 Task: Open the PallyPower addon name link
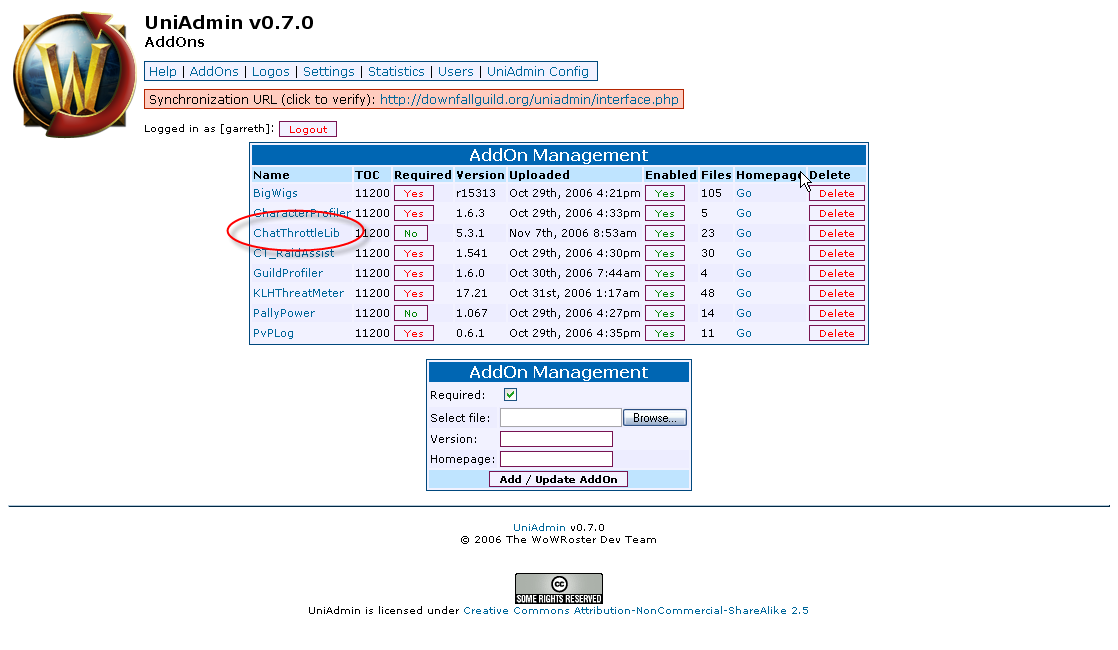point(284,313)
